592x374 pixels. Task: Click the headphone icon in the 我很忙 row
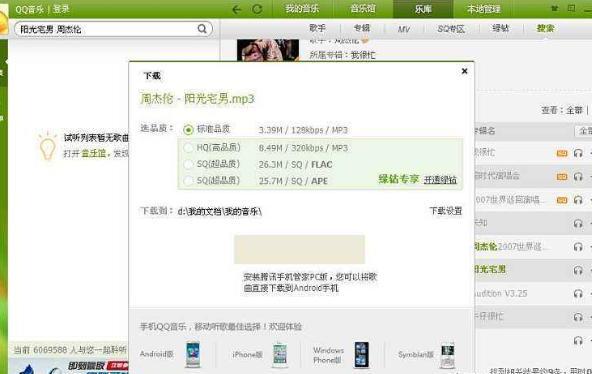tap(578, 153)
